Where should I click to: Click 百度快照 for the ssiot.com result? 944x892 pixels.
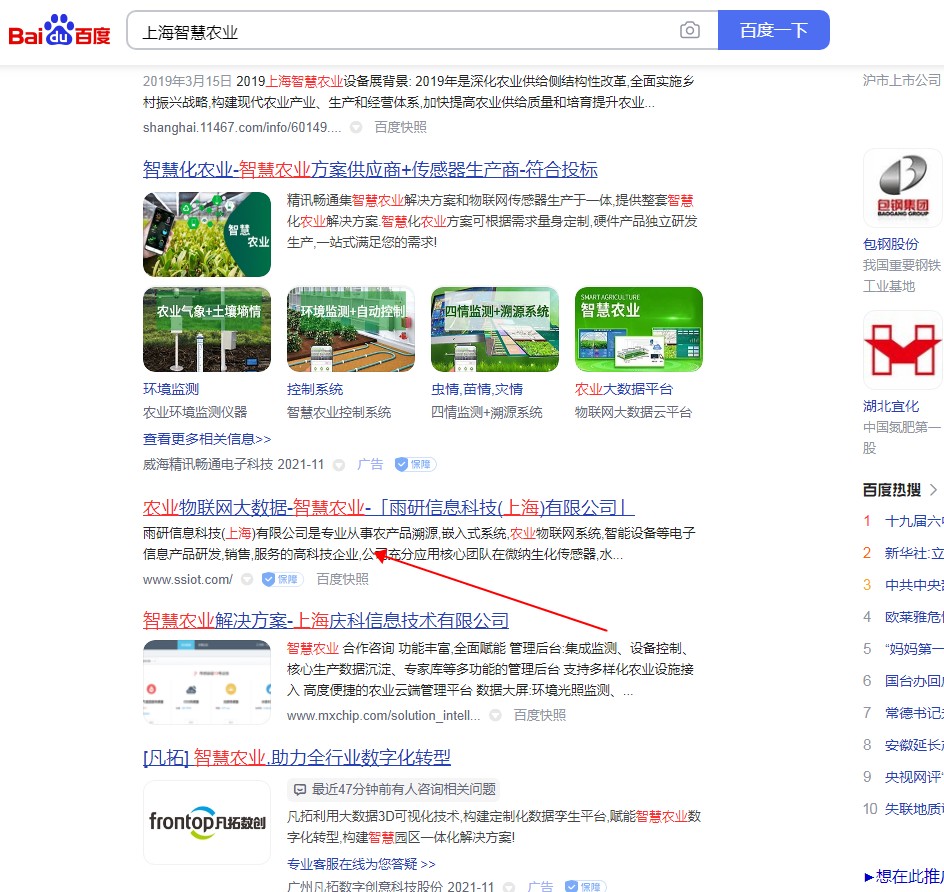(x=342, y=579)
